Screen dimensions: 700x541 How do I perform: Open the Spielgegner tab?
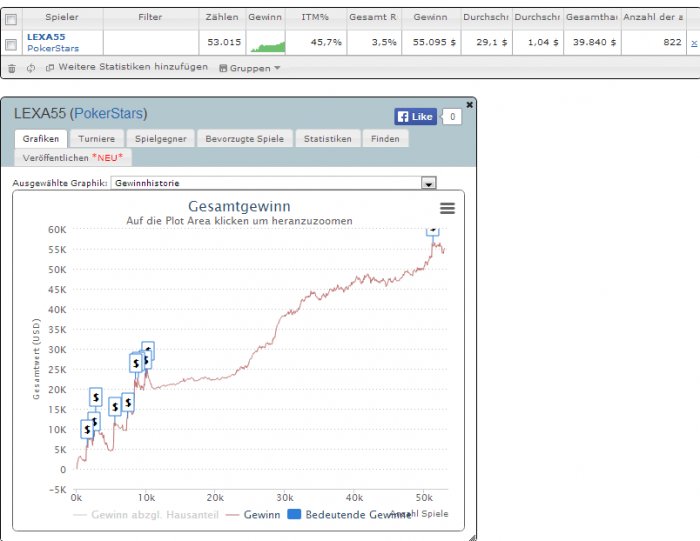[161, 139]
